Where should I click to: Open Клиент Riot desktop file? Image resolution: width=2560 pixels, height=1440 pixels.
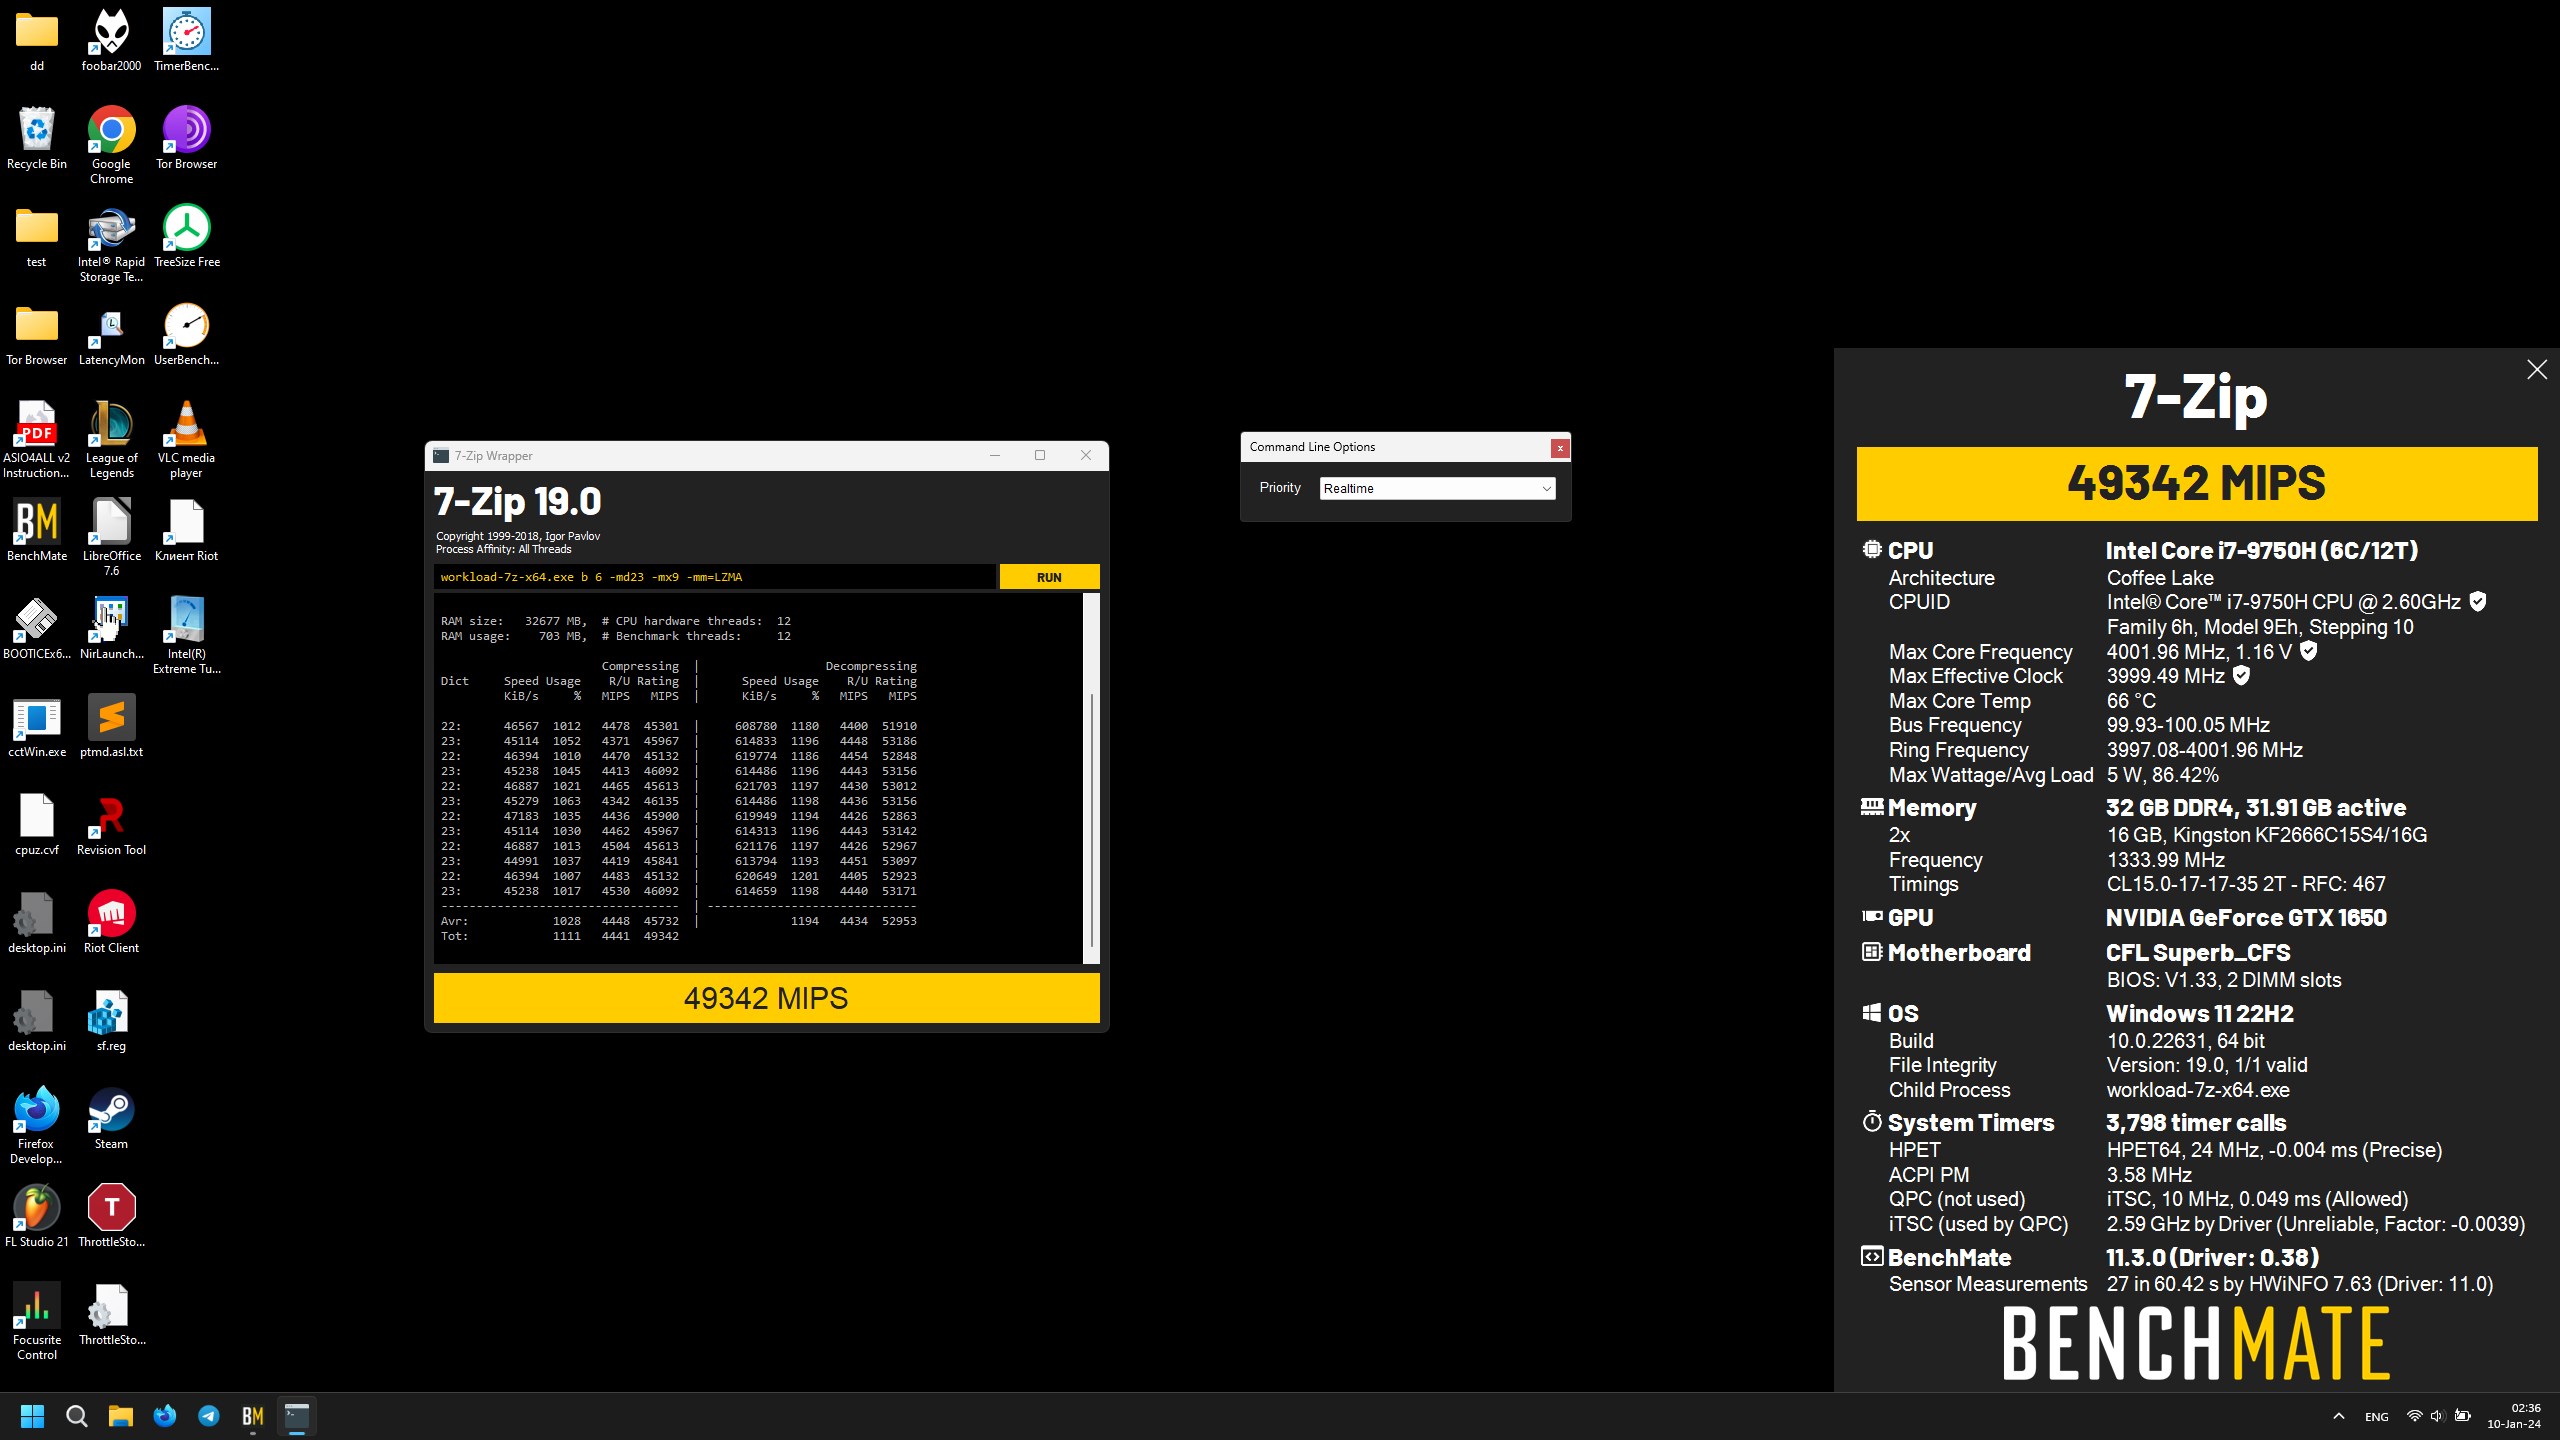pos(186,530)
